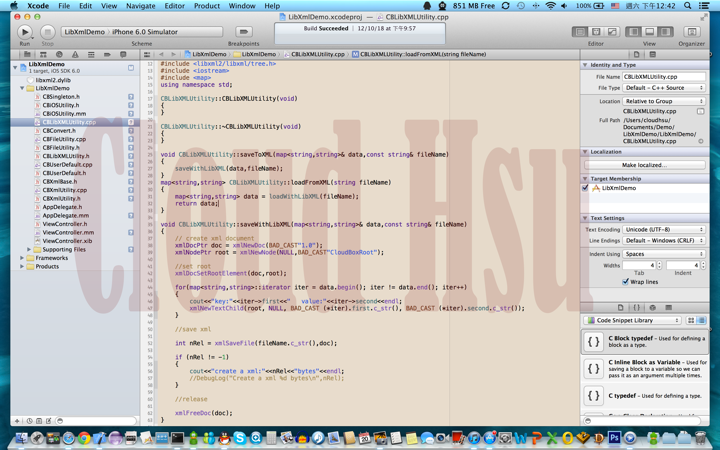Go forward with the jump bar right arrow

click(173, 54)
